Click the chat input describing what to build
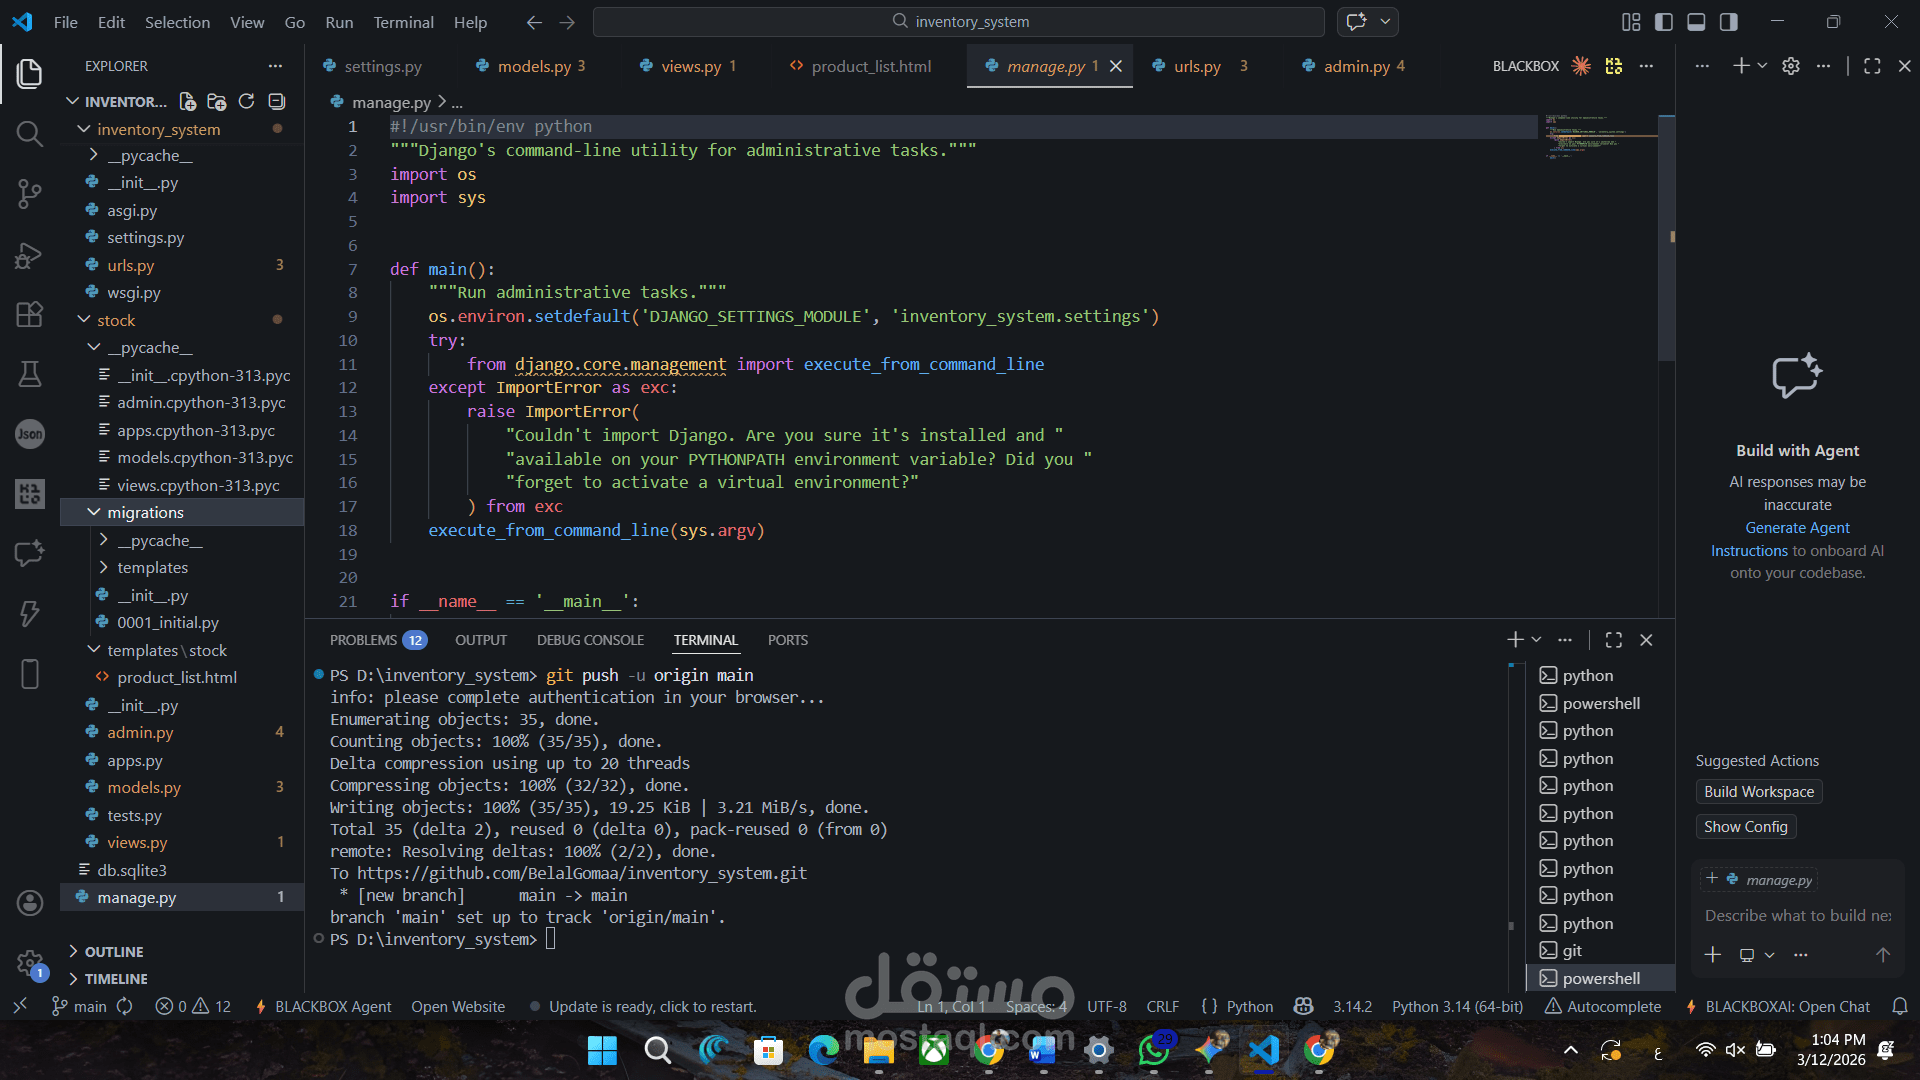The image size is (1920, 1080). pyautogui.click(x=1797, y=915)
